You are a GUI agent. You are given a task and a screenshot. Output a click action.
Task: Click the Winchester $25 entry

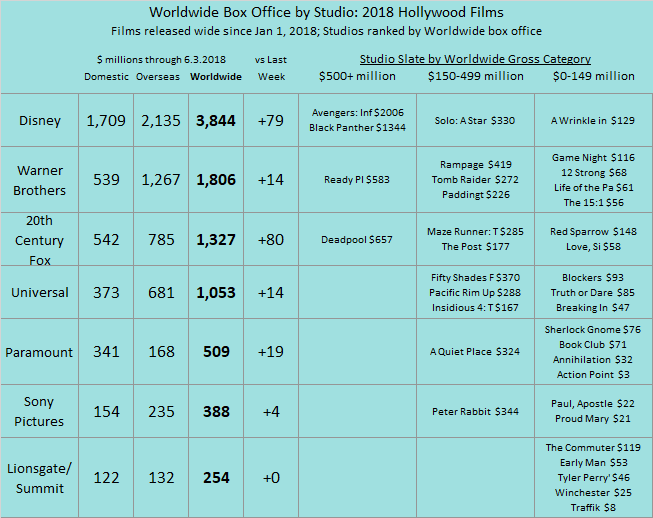(593, 493)
